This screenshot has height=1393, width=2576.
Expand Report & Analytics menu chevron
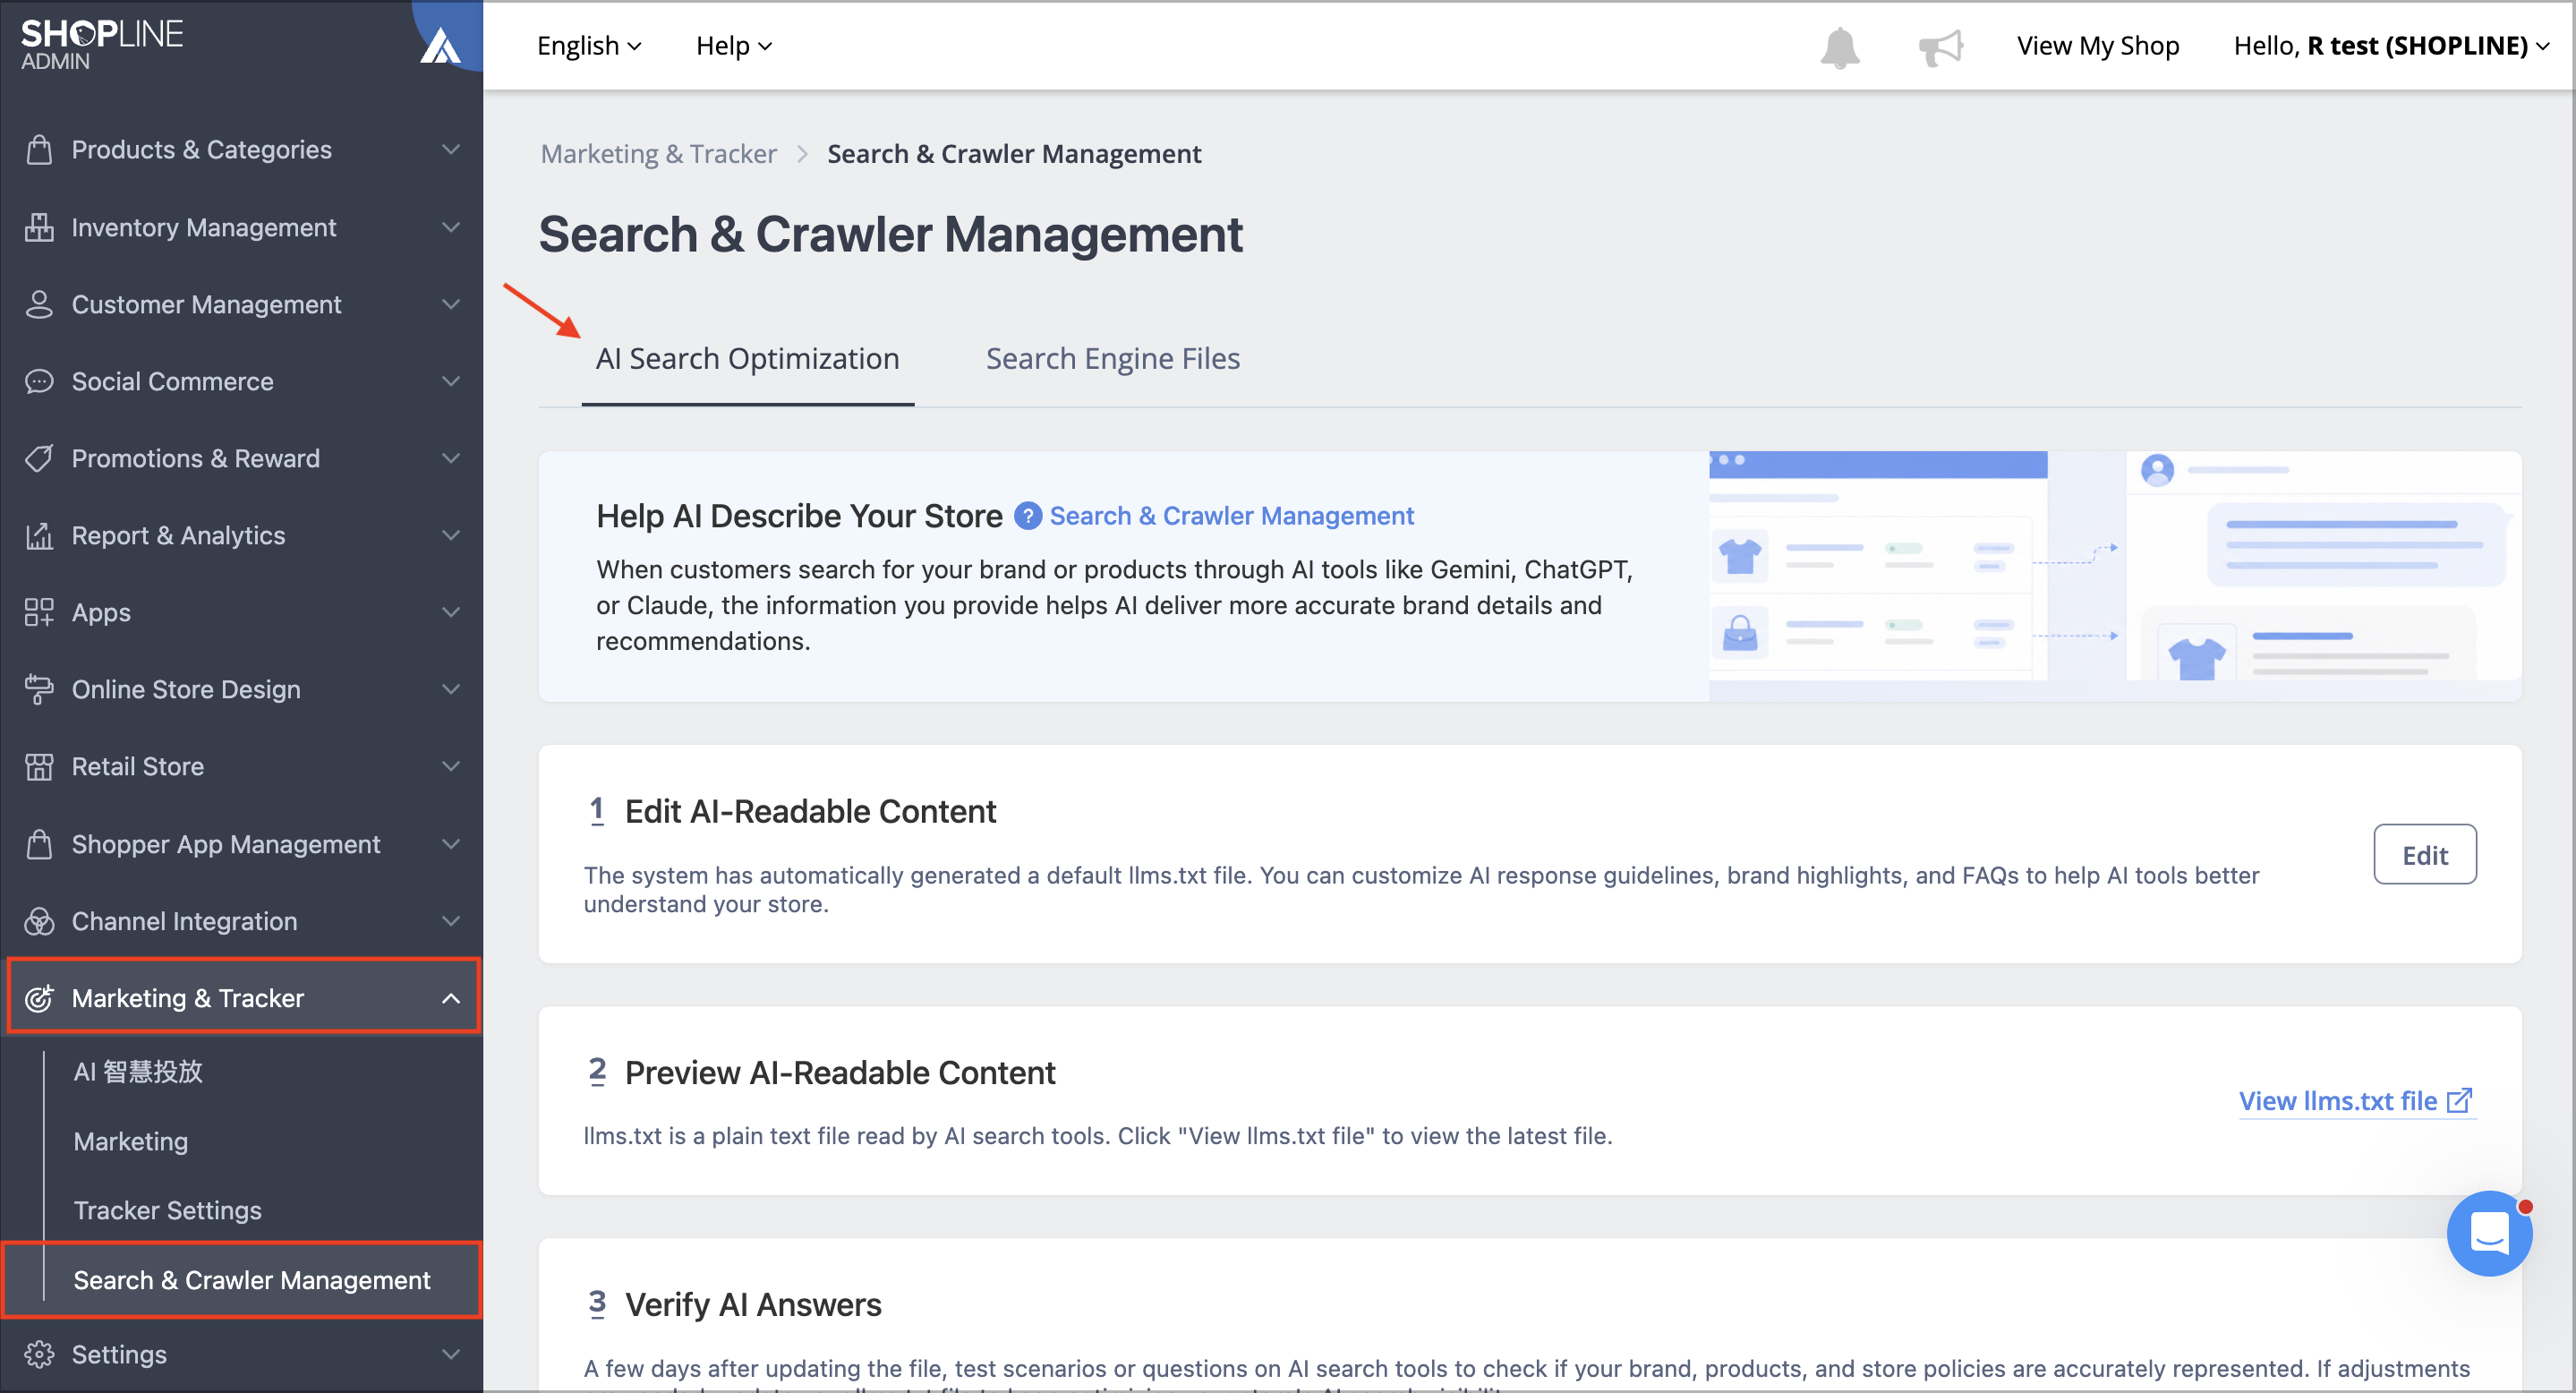(x=451, y=536)
